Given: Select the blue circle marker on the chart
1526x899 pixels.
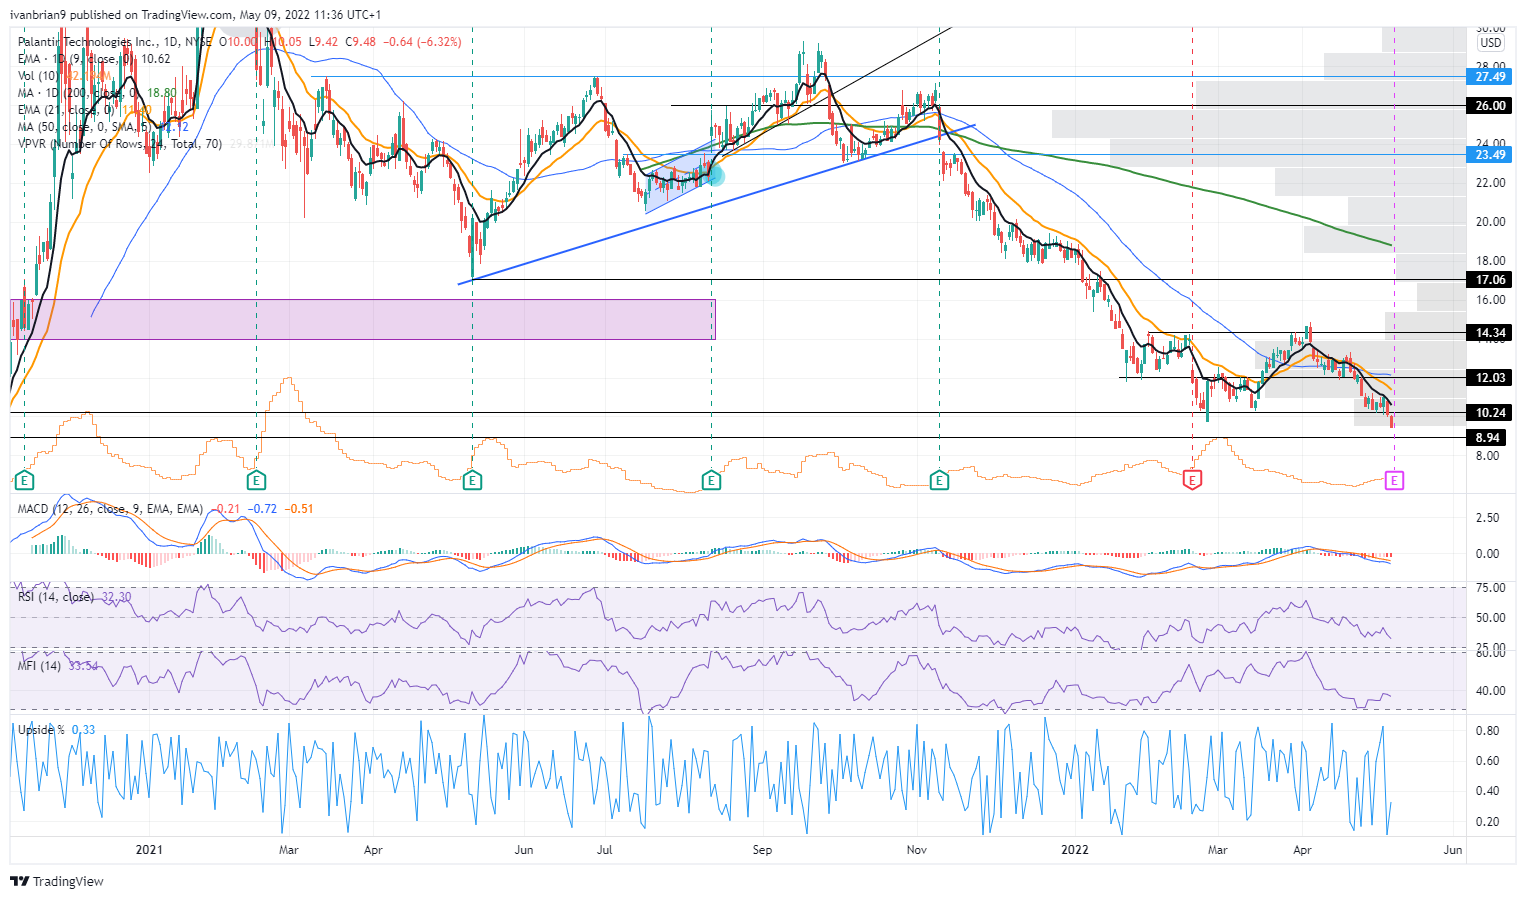Looking at the screenshot, I should (715, 175).
